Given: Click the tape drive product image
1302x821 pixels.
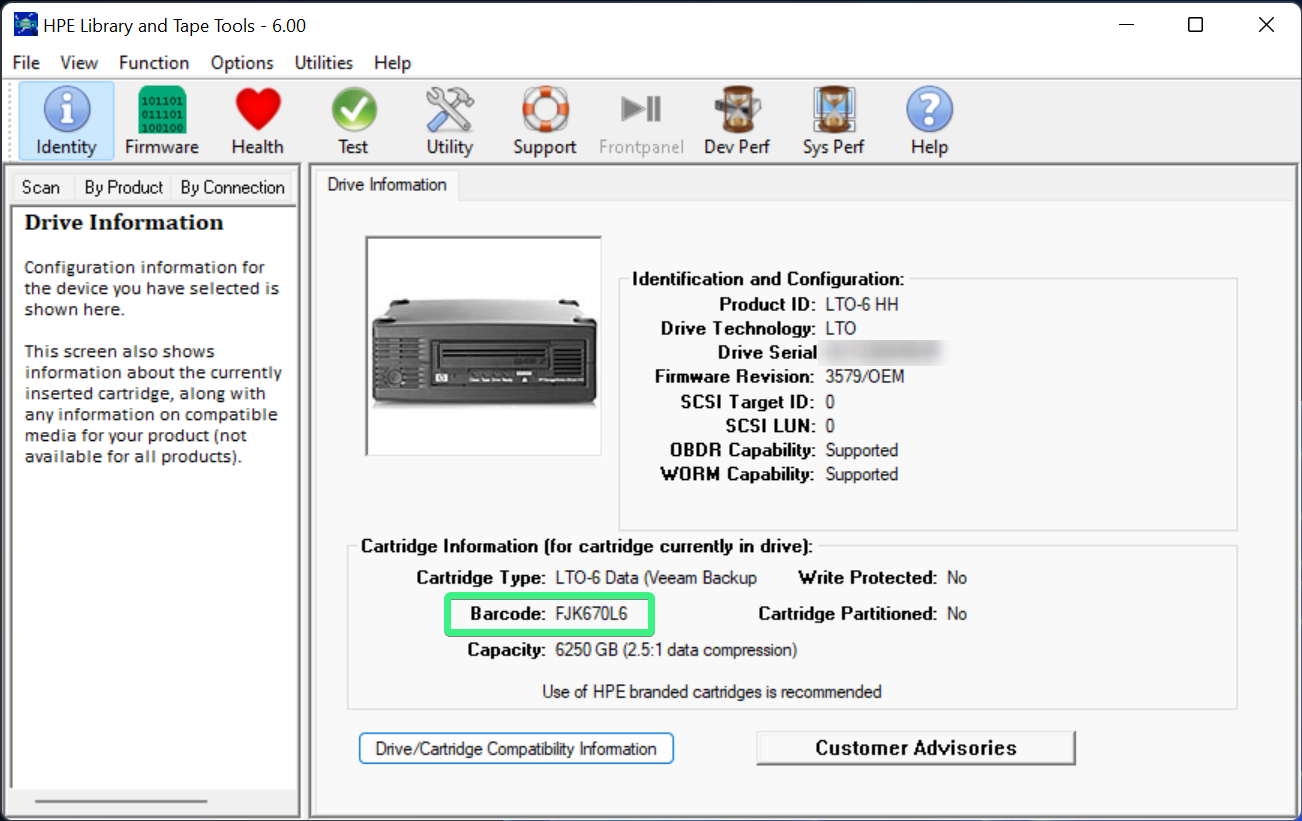Looking at the screenshot, I should (484, 346).
